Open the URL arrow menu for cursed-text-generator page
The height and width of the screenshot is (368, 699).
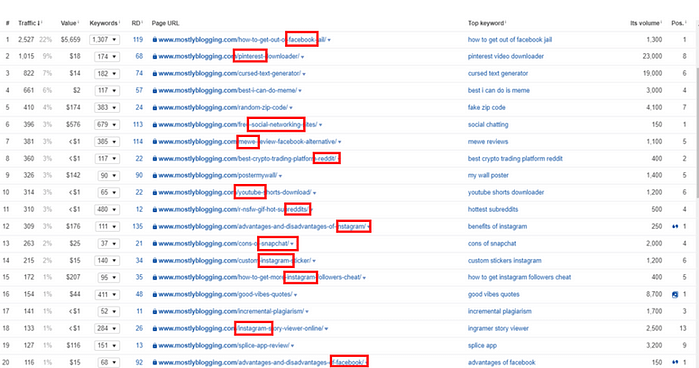[304, 74]
